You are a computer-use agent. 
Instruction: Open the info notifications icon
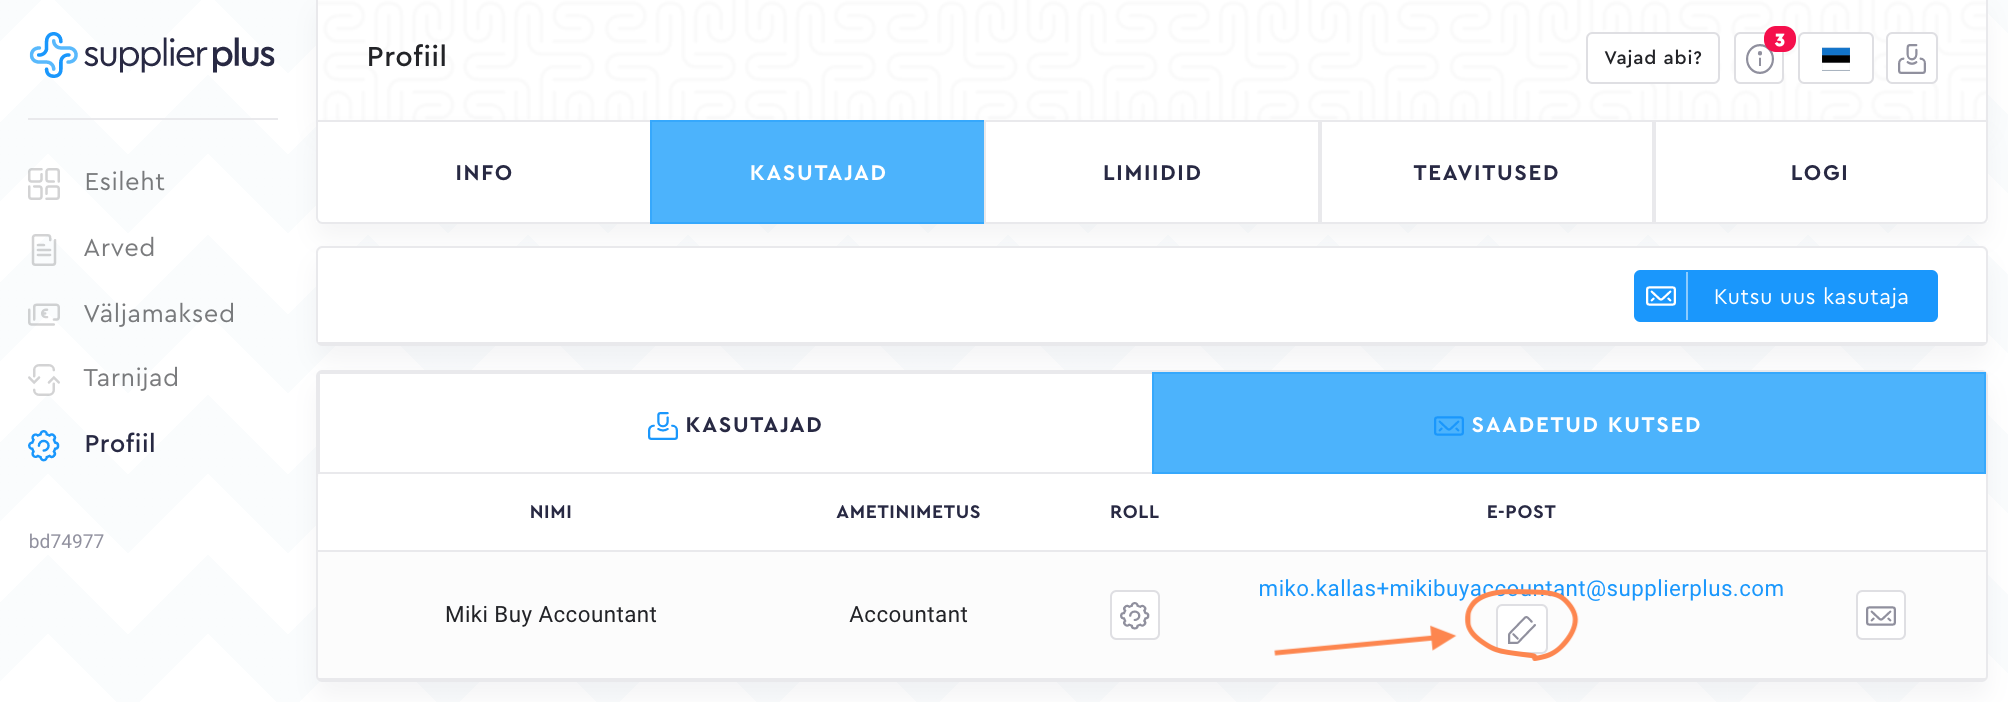click(1759, 59)
